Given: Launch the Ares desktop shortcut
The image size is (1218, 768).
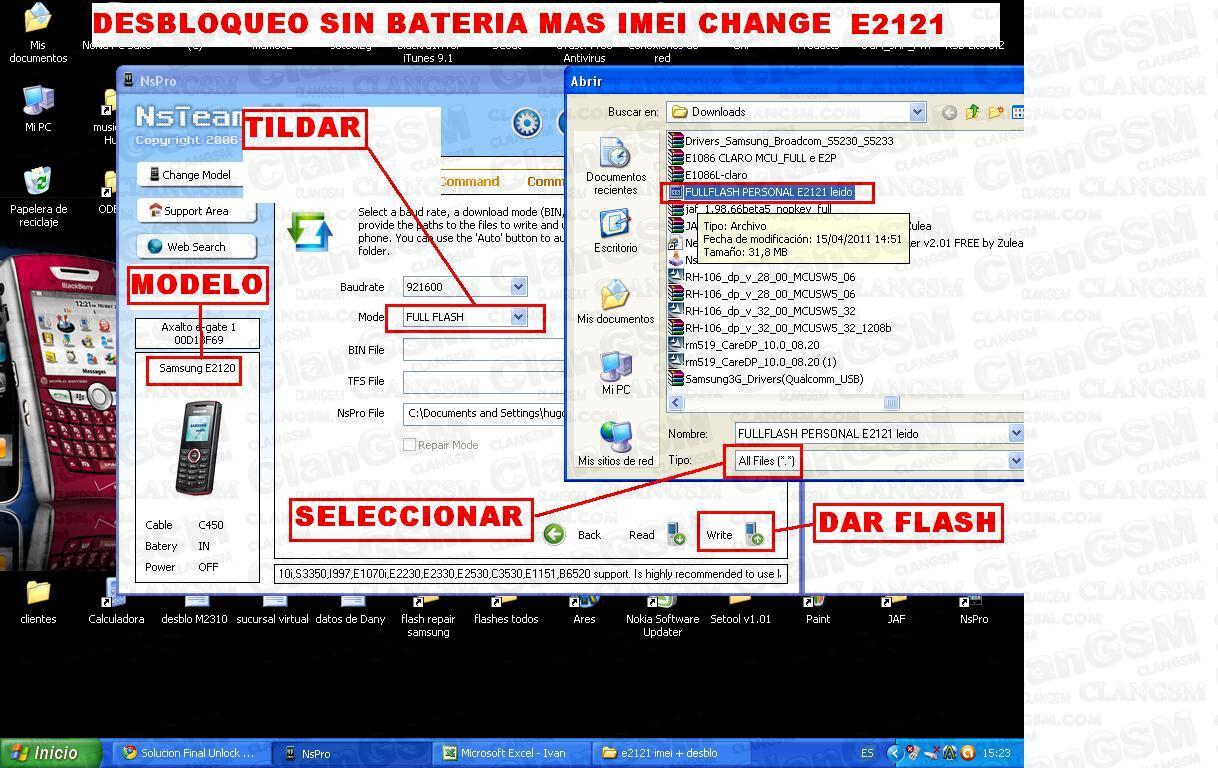Looking at the screenshot, I should pos(584,610).
